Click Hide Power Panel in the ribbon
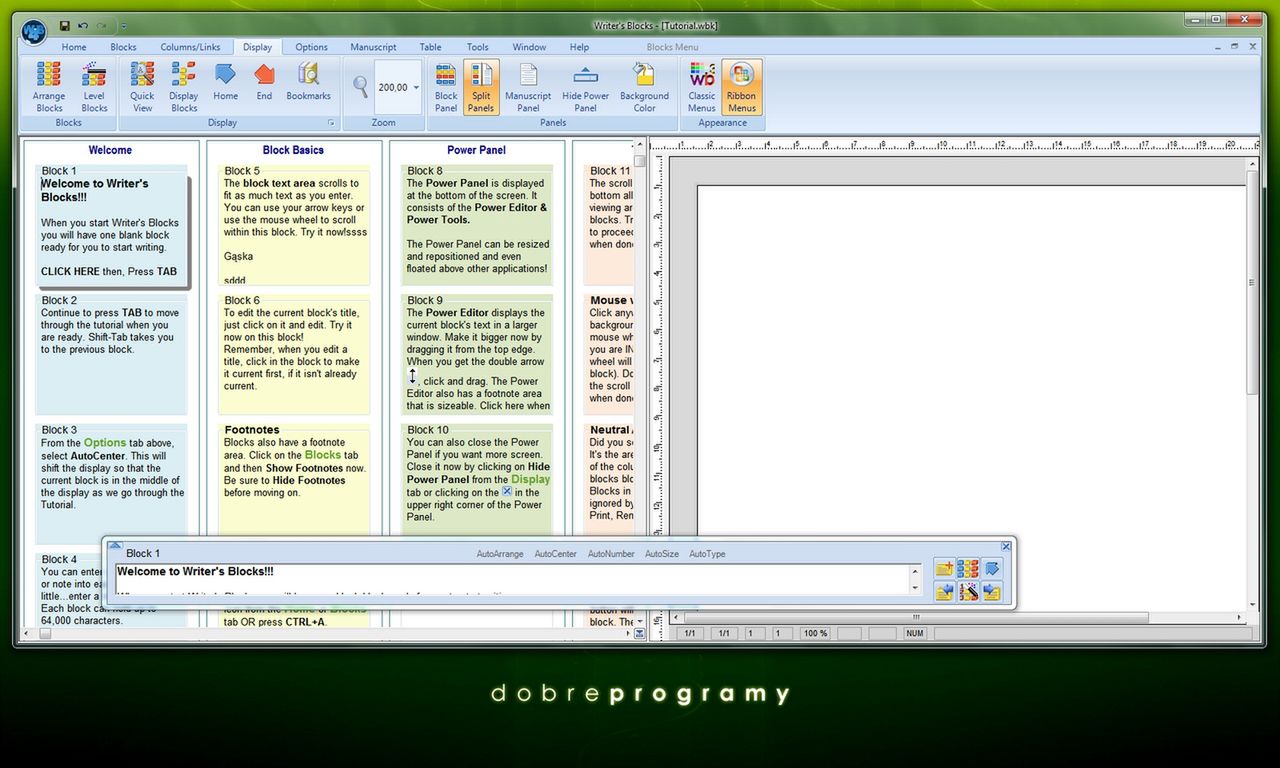This screenshot has height=768, width=1280. pos(586,87)
